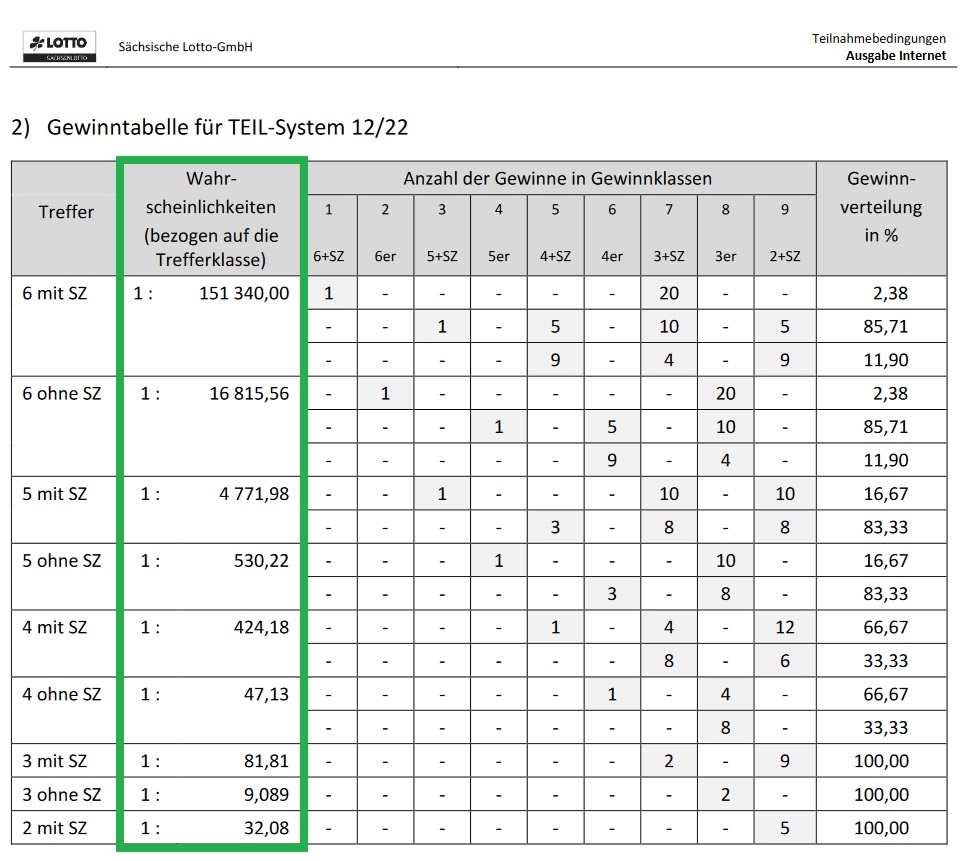Click the probability value '81,81'

[x=267, y=761]
